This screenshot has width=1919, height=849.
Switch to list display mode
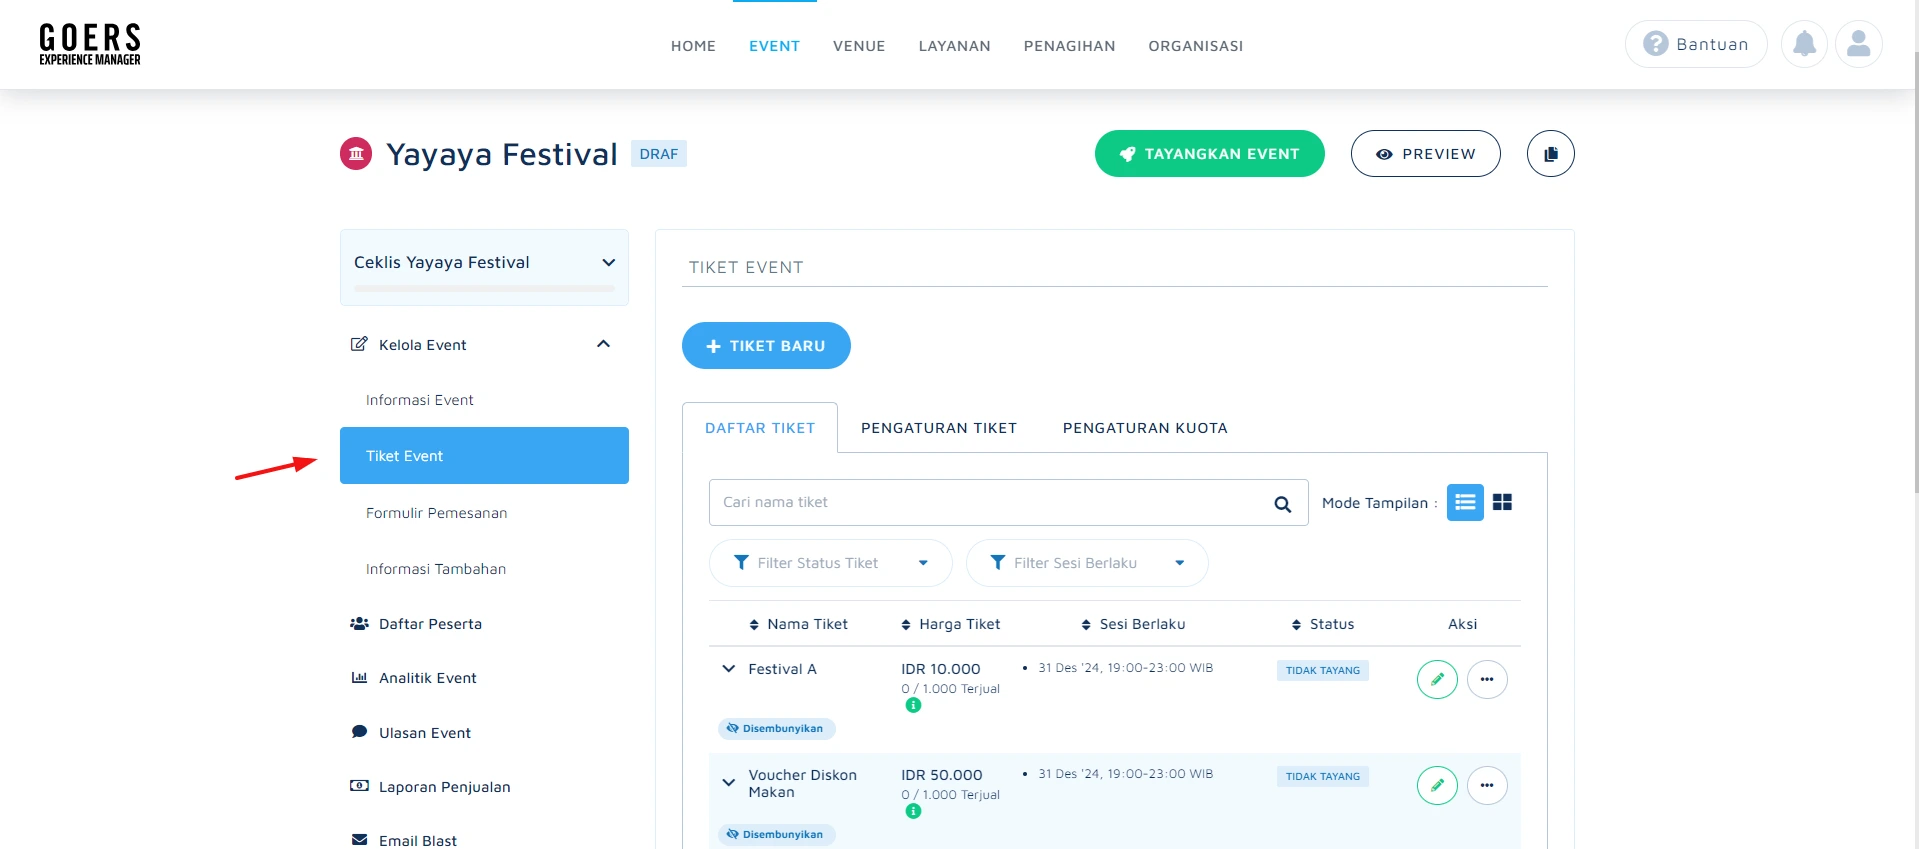[1465, 502]
